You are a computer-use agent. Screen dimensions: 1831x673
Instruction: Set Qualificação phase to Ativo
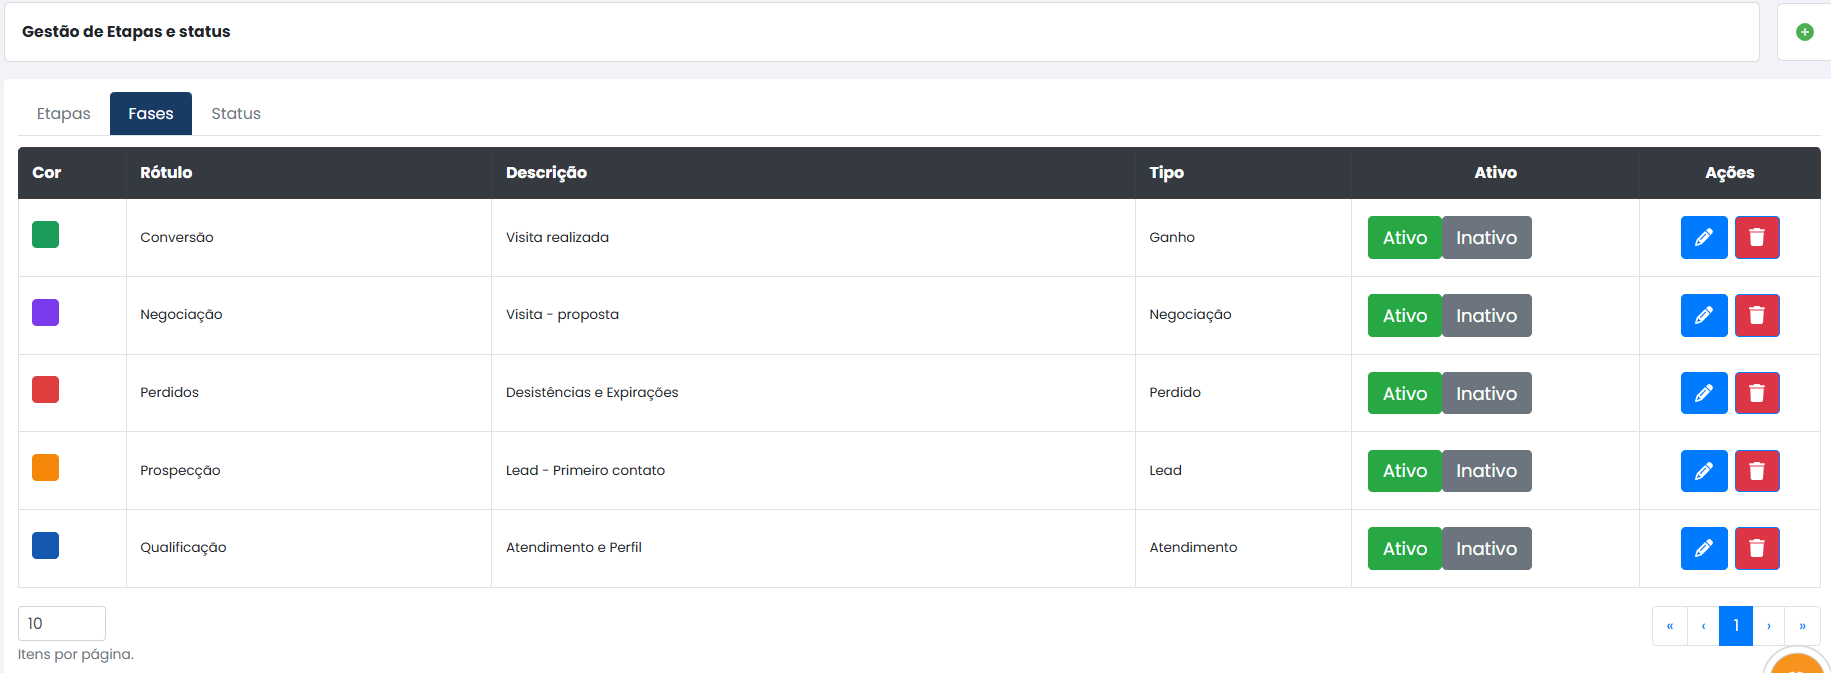click(1405, 548)
